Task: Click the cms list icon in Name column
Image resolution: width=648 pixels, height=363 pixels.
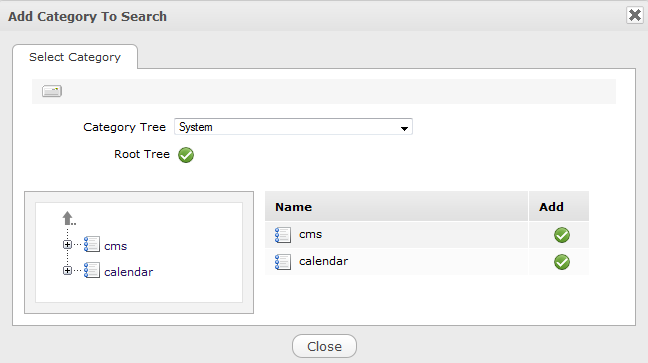Action: 283,235
